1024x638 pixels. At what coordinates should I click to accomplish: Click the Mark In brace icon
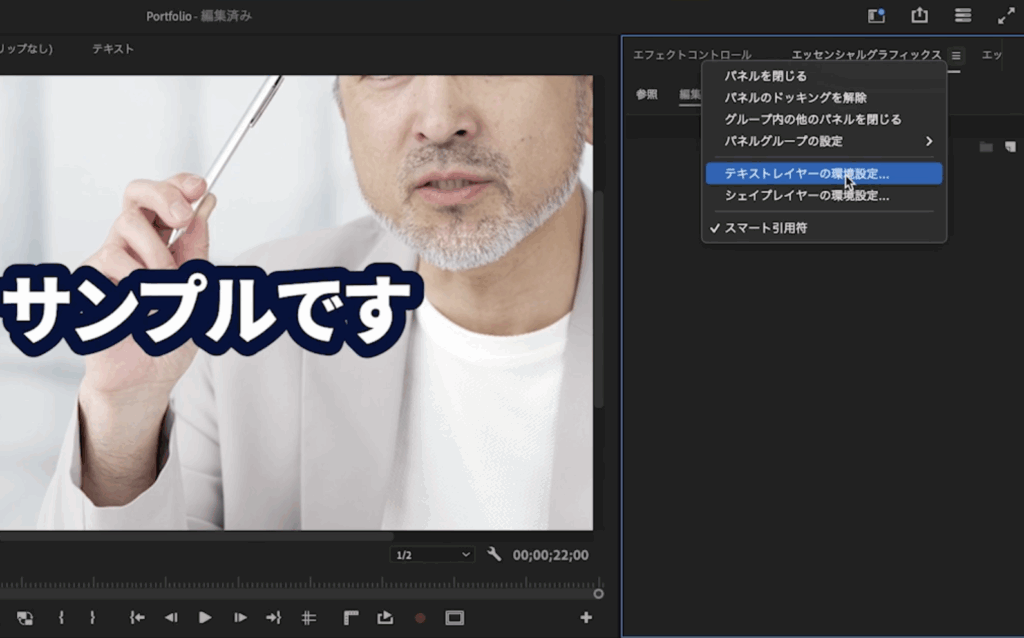point(61,618)
